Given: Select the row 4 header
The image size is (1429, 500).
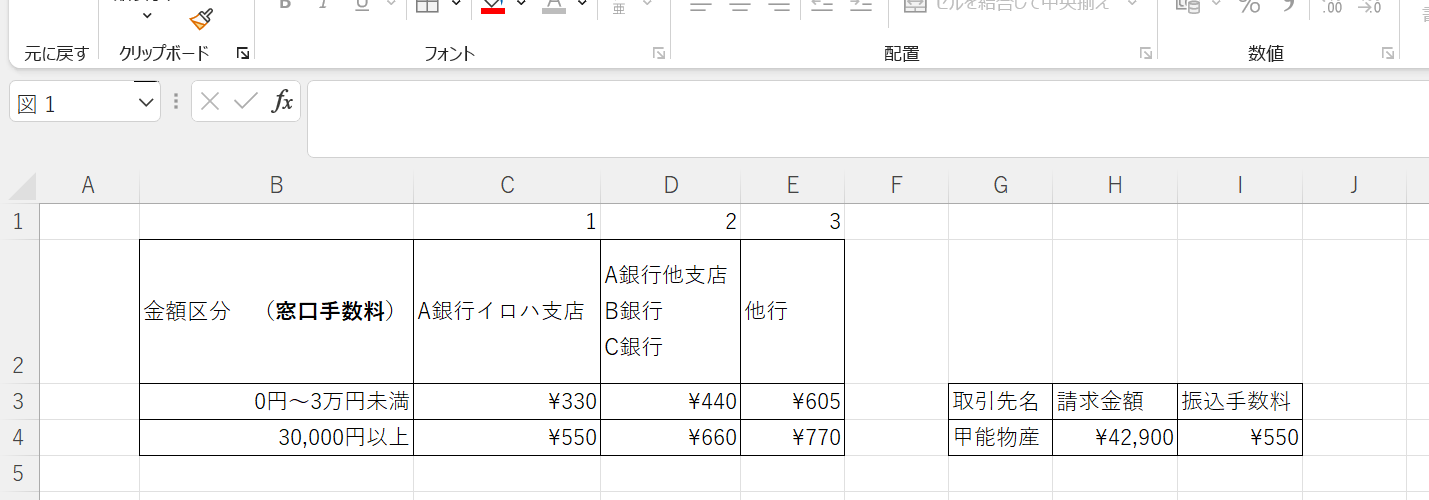Looking at the screenshot, I should tap(18, 437).
